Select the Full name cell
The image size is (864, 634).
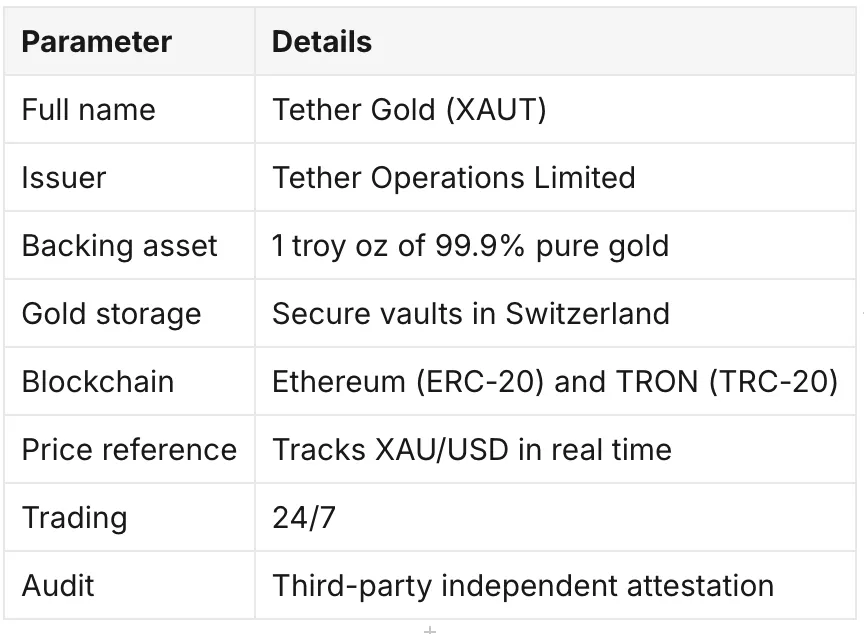[129, 109]
